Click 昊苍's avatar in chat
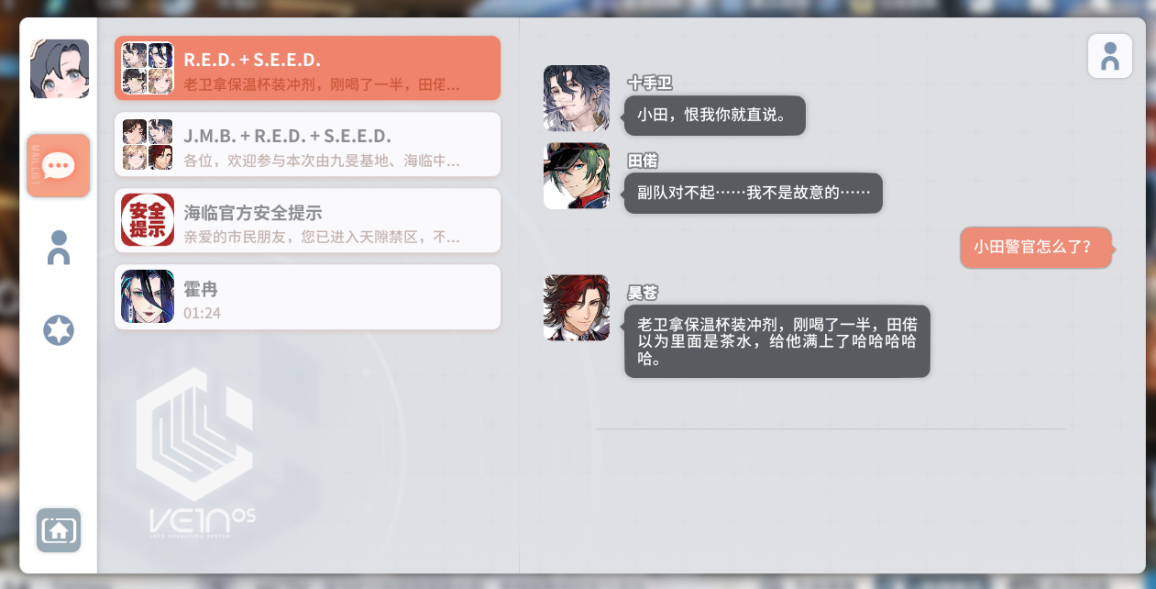This screenshot has width=1156, height=589. (577, 307)
